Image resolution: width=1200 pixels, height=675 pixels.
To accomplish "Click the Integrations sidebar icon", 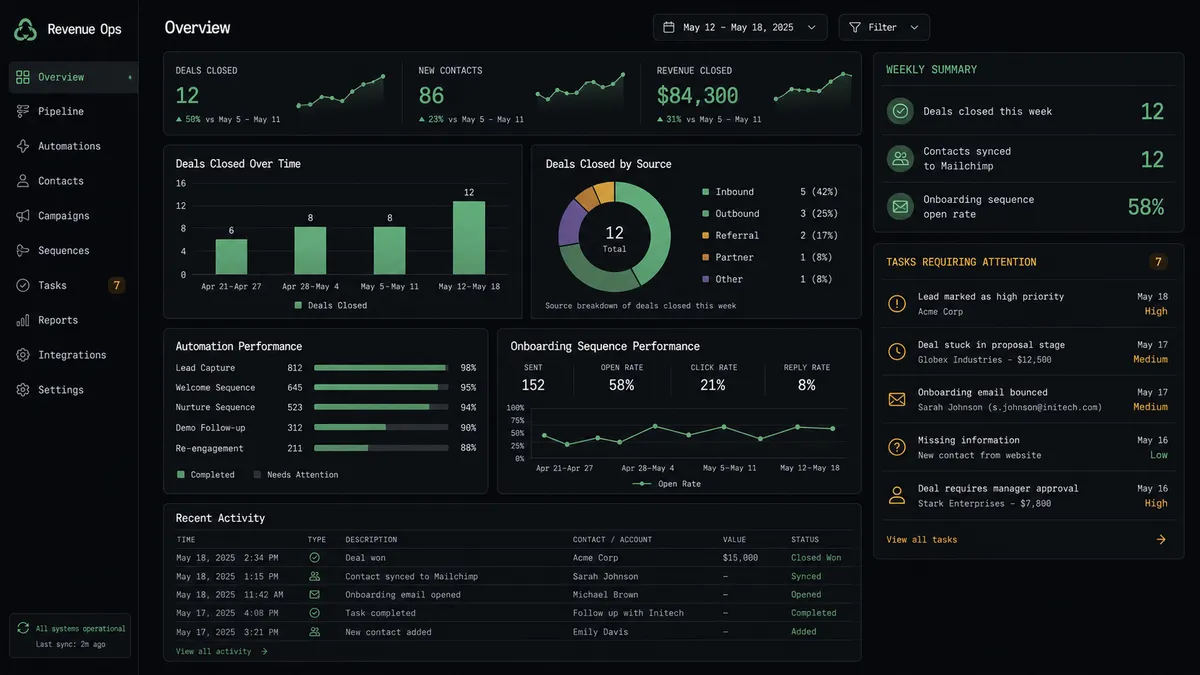I will click(23, 355).
